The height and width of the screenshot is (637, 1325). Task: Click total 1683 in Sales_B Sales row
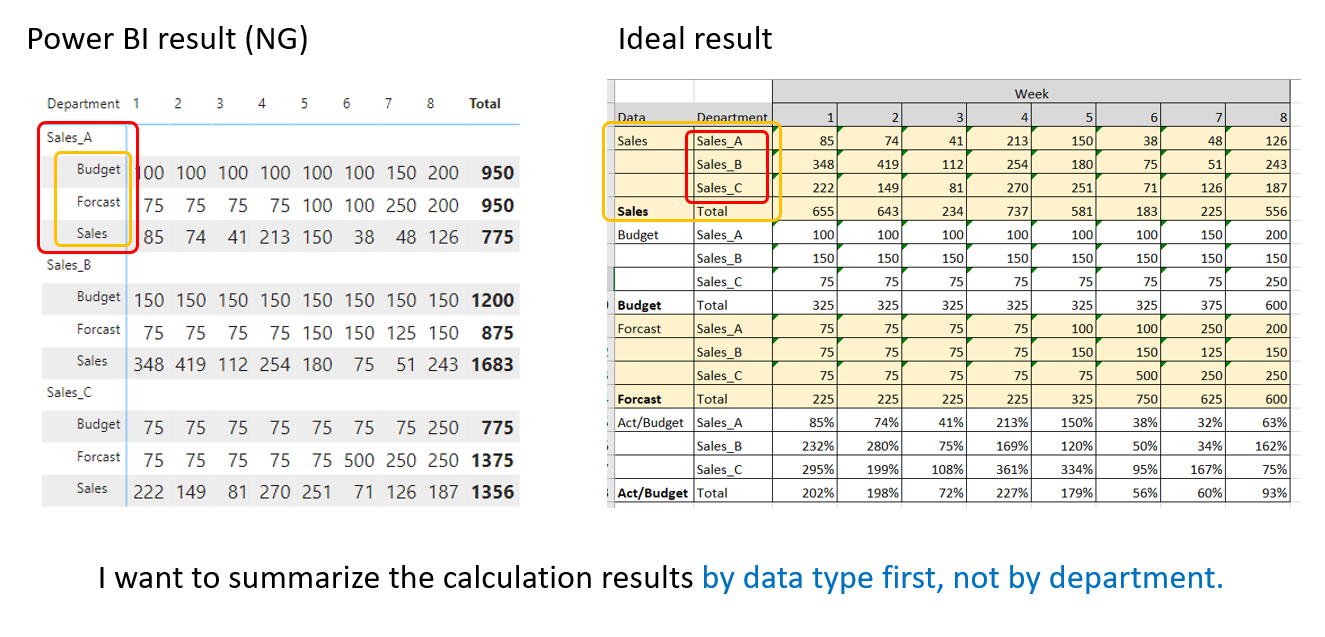click(x=492, y=365)
